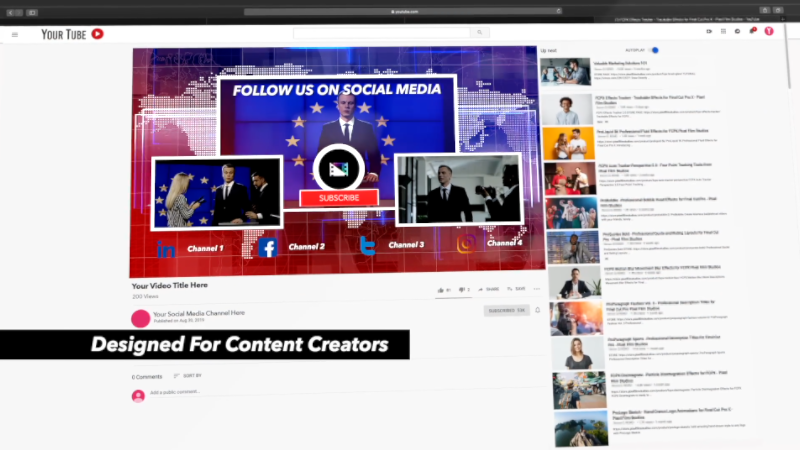The image size is (800, 450).
Task: Click the circular film logo above Subscribe
Action: point(338,169)
